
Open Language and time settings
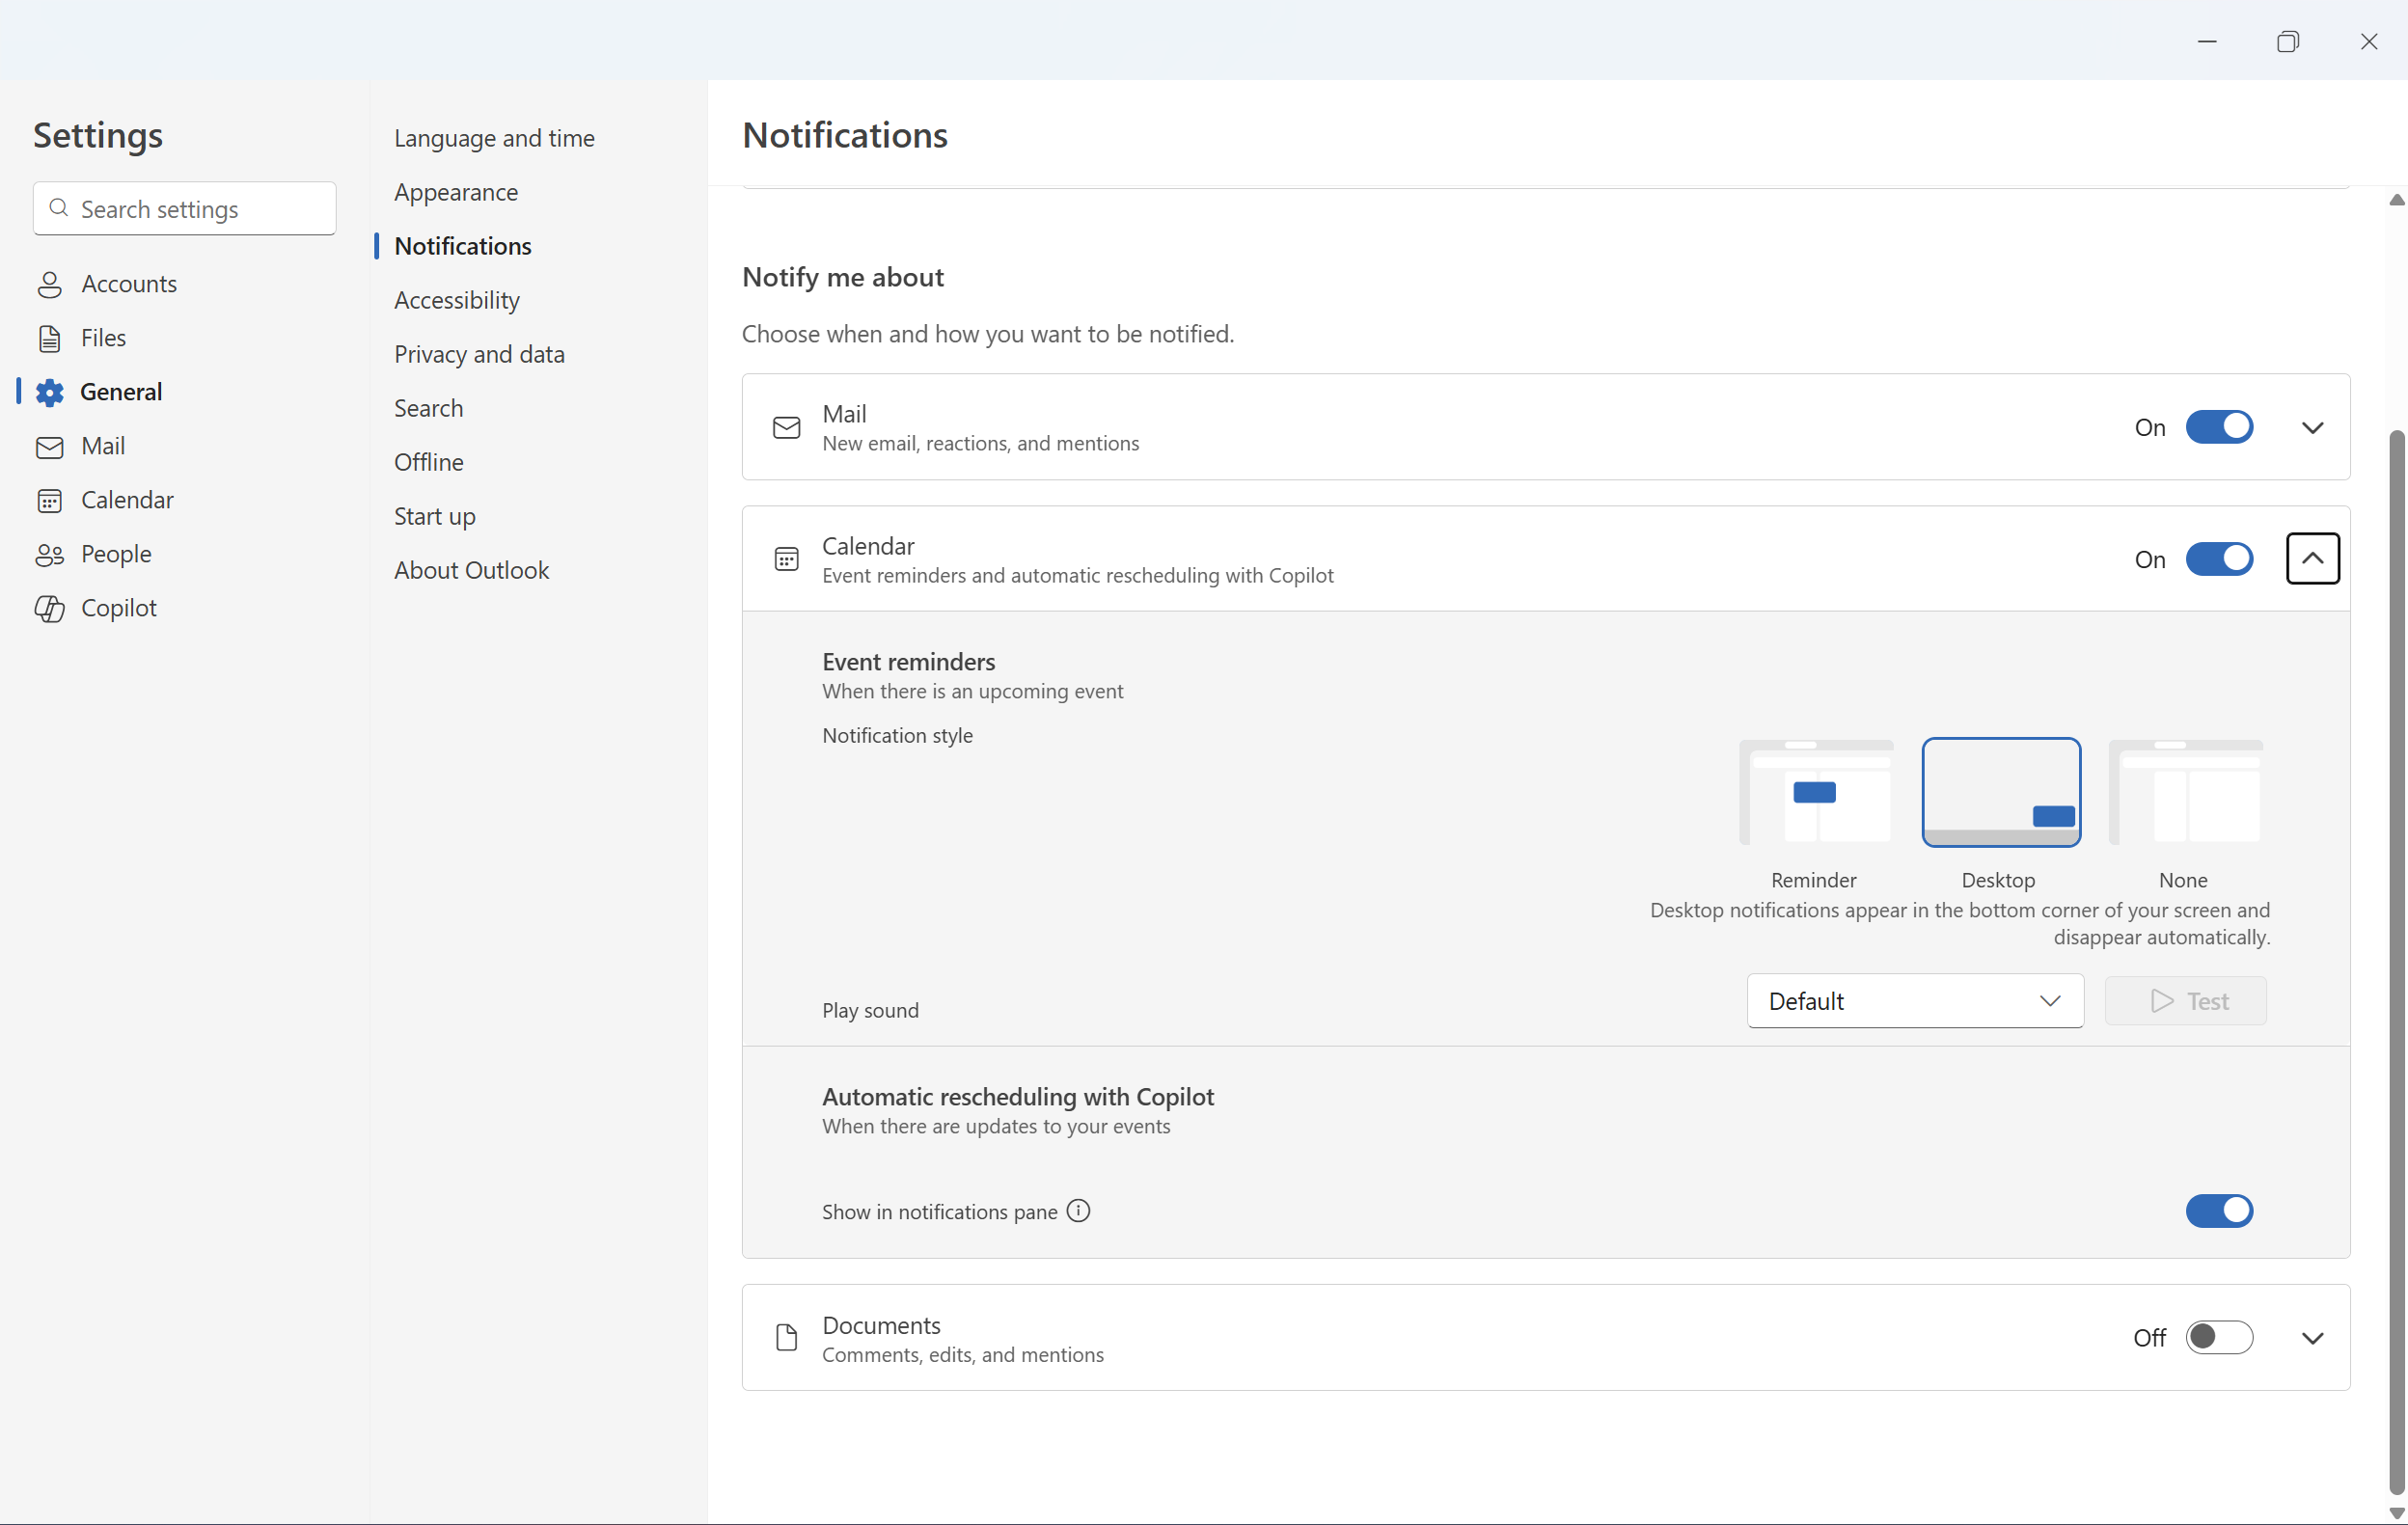[494, 138]
